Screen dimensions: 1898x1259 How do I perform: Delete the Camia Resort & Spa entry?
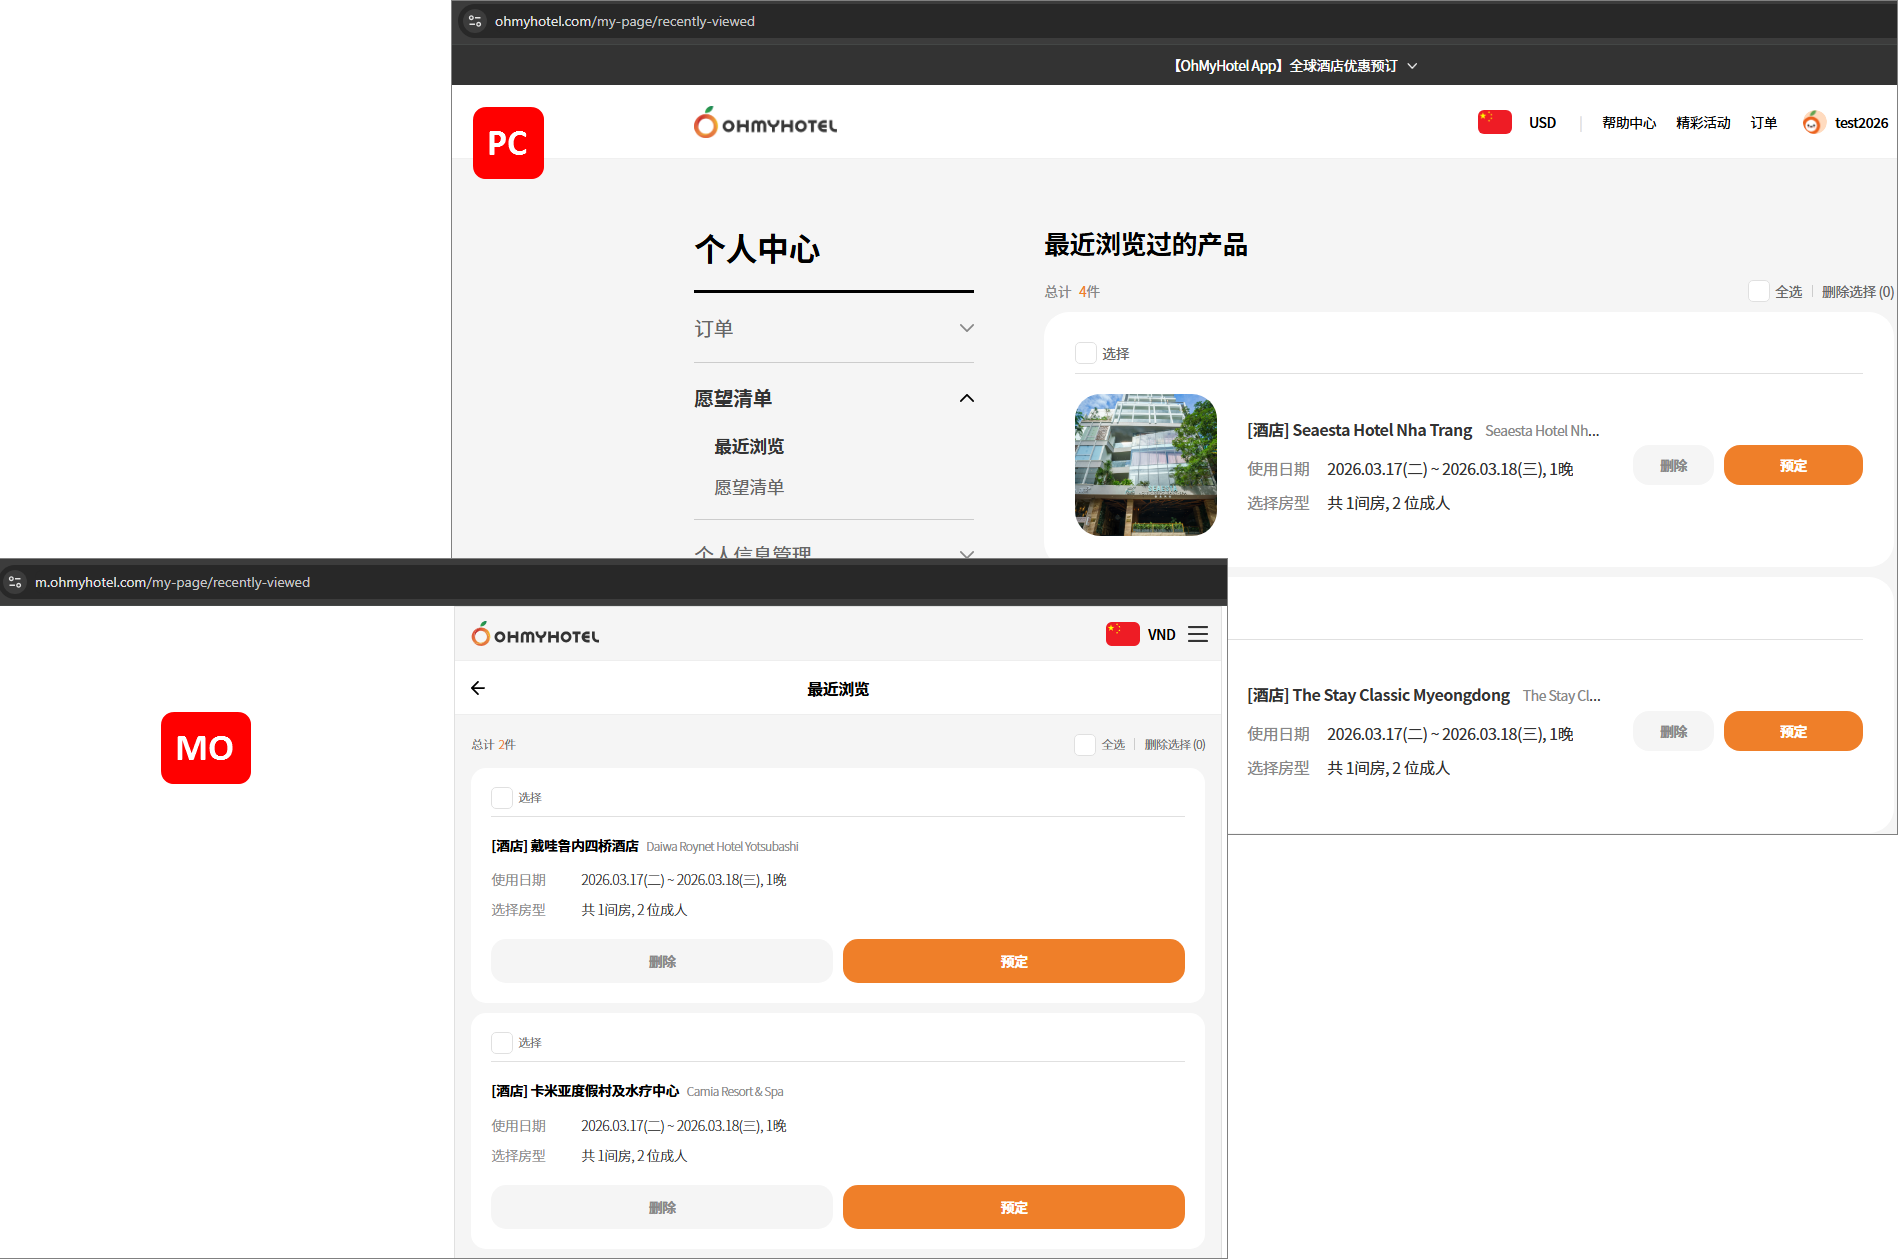point(661,1207)
